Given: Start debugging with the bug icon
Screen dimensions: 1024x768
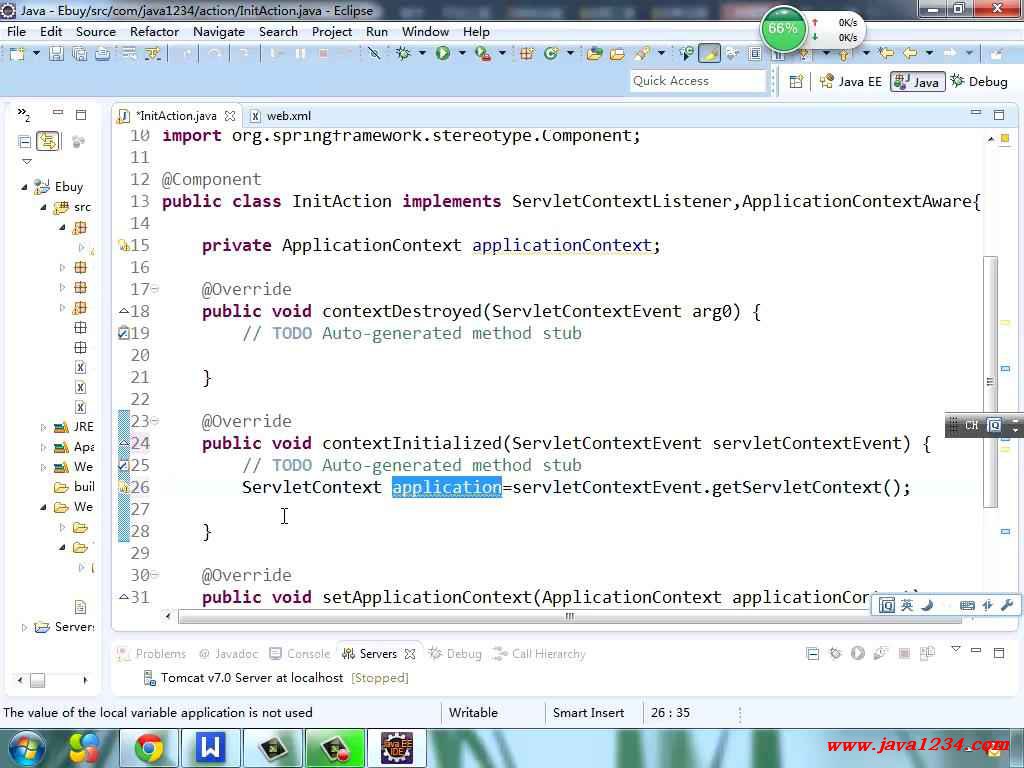Looking at the screenshot, I should [x=403, y=54].
